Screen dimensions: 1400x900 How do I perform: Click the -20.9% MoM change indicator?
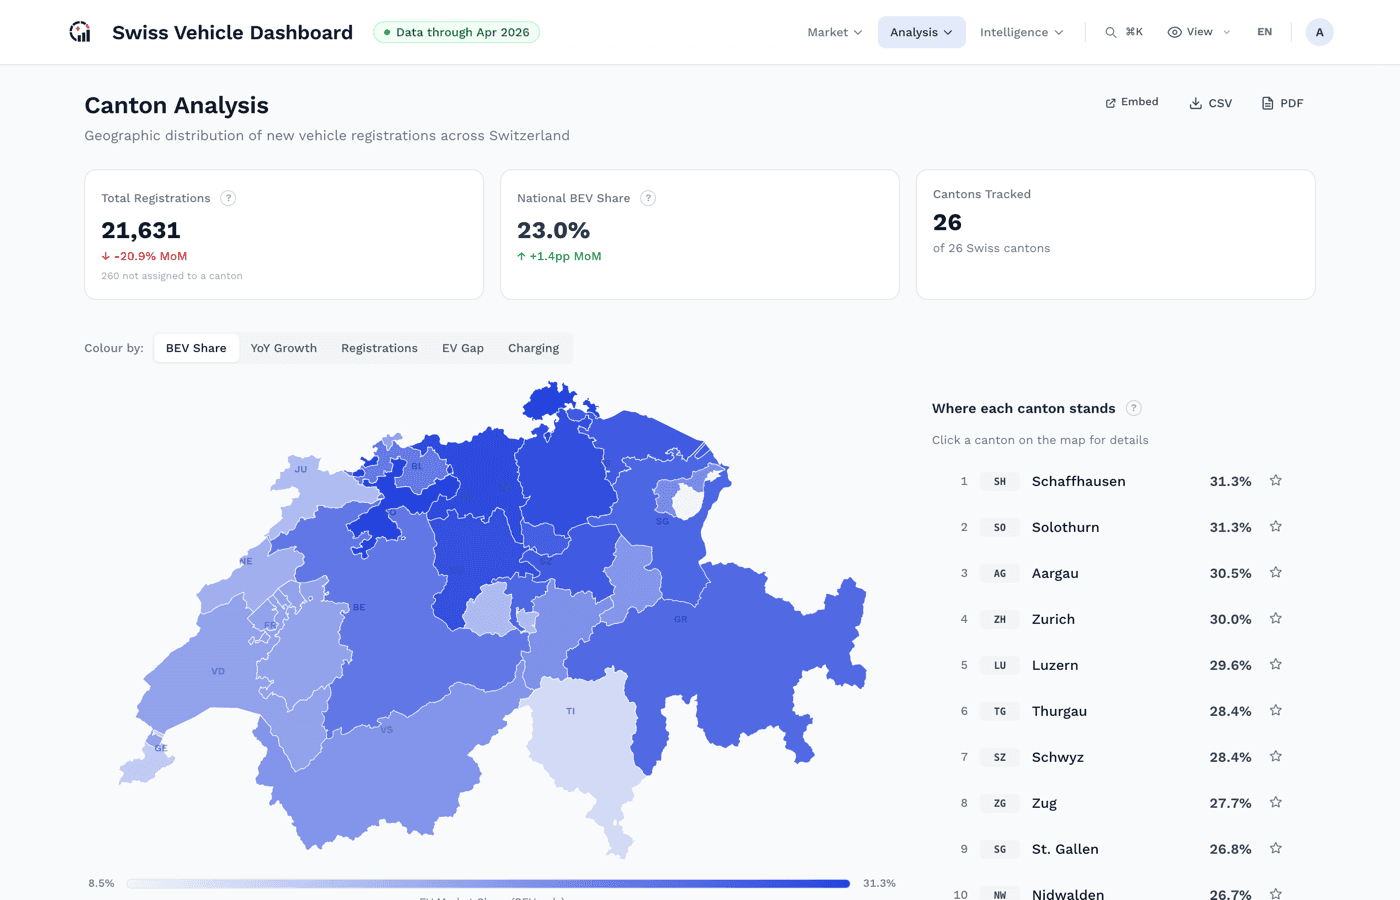pos(144,256)
